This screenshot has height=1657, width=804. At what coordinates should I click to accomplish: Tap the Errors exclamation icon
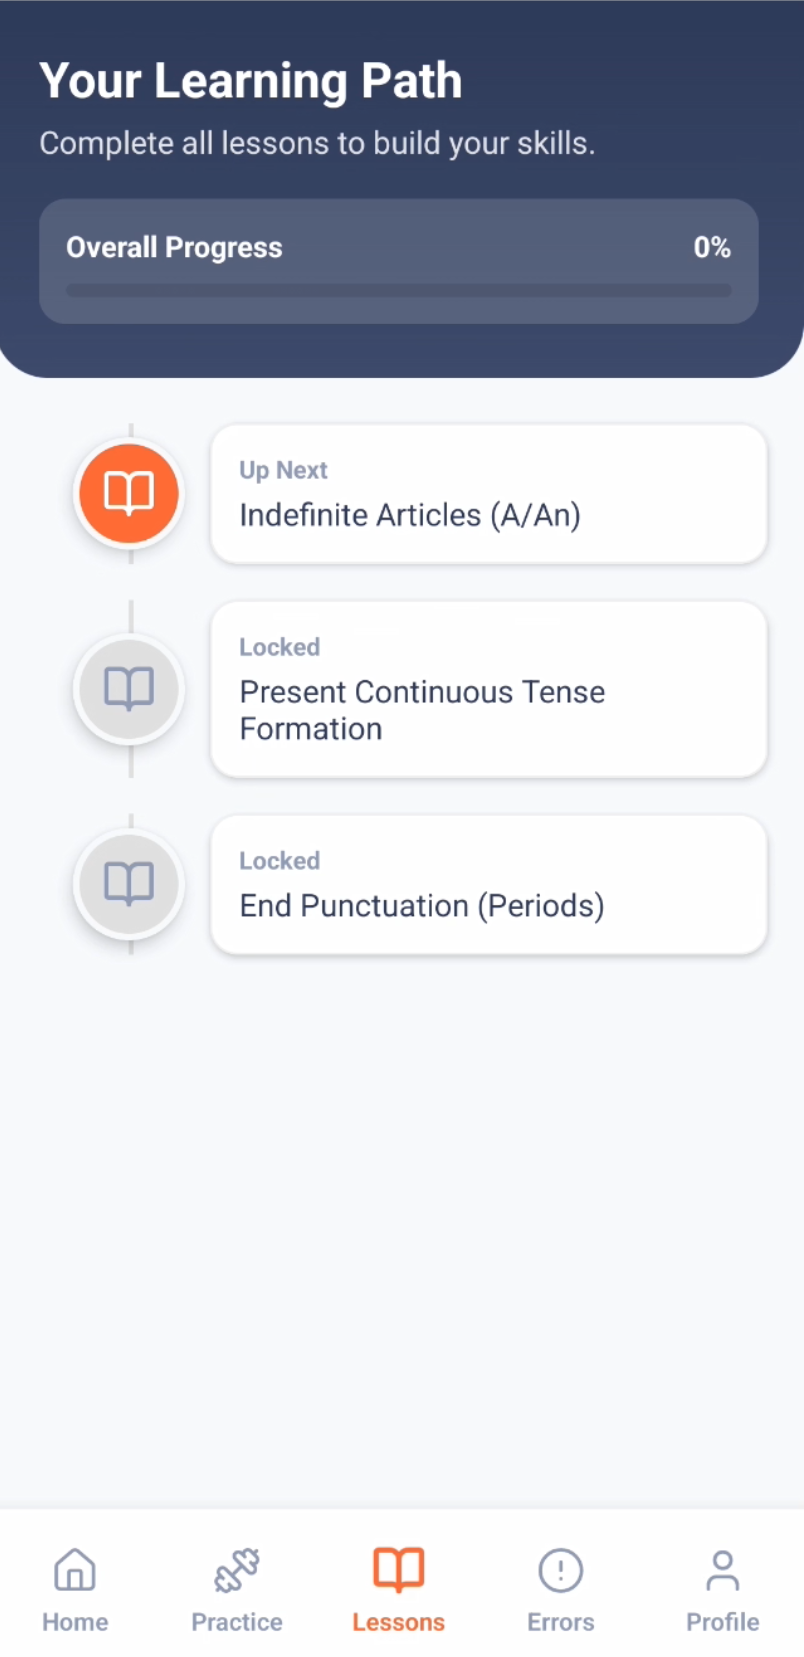(561, 1569)
